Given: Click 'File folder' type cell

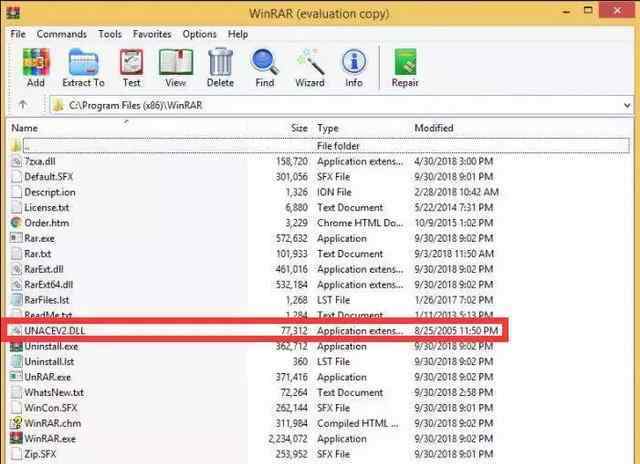Looking at the screenshot, I should [x=338, y=146].
